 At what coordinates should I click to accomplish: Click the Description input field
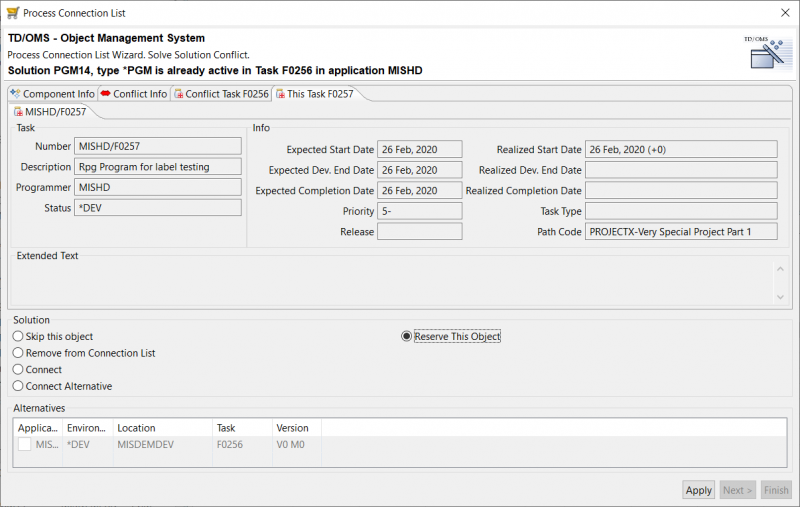pos(158,167)
